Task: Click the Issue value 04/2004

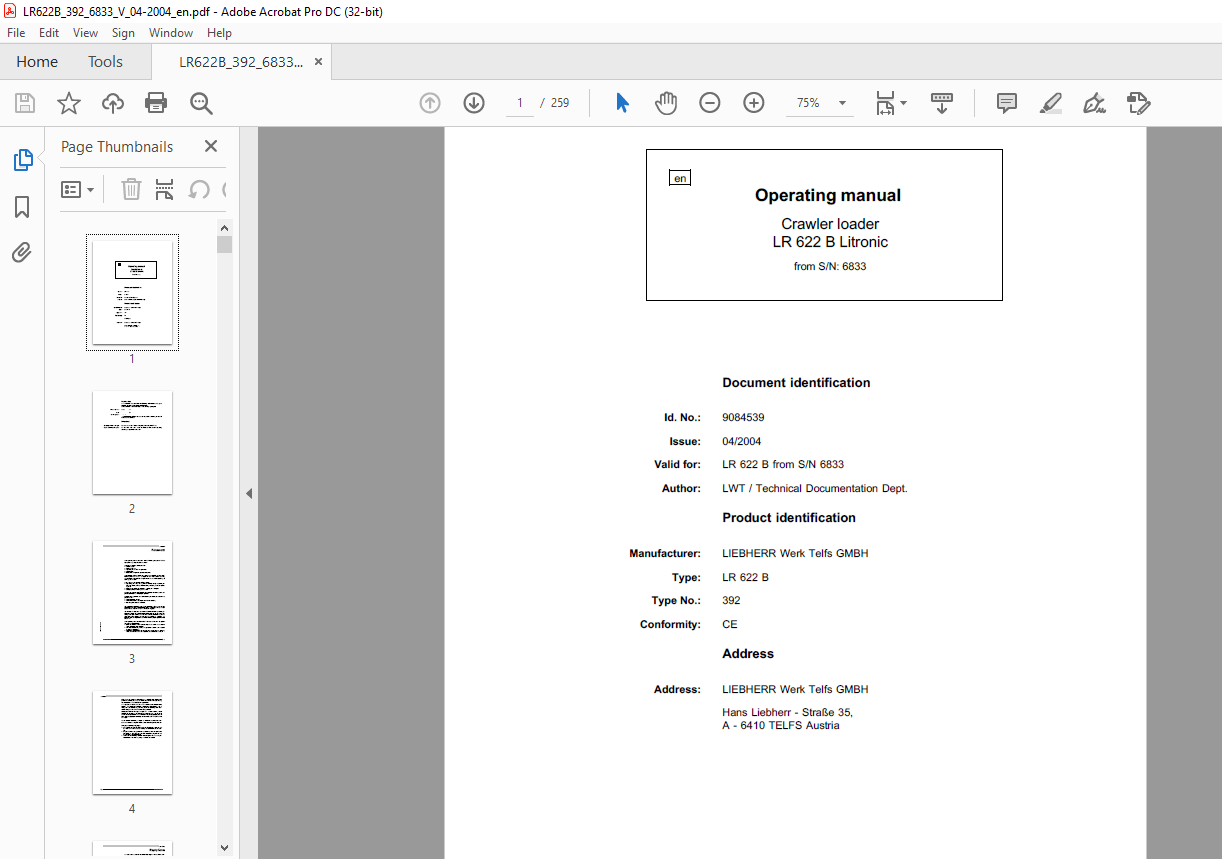Action: 742,441
